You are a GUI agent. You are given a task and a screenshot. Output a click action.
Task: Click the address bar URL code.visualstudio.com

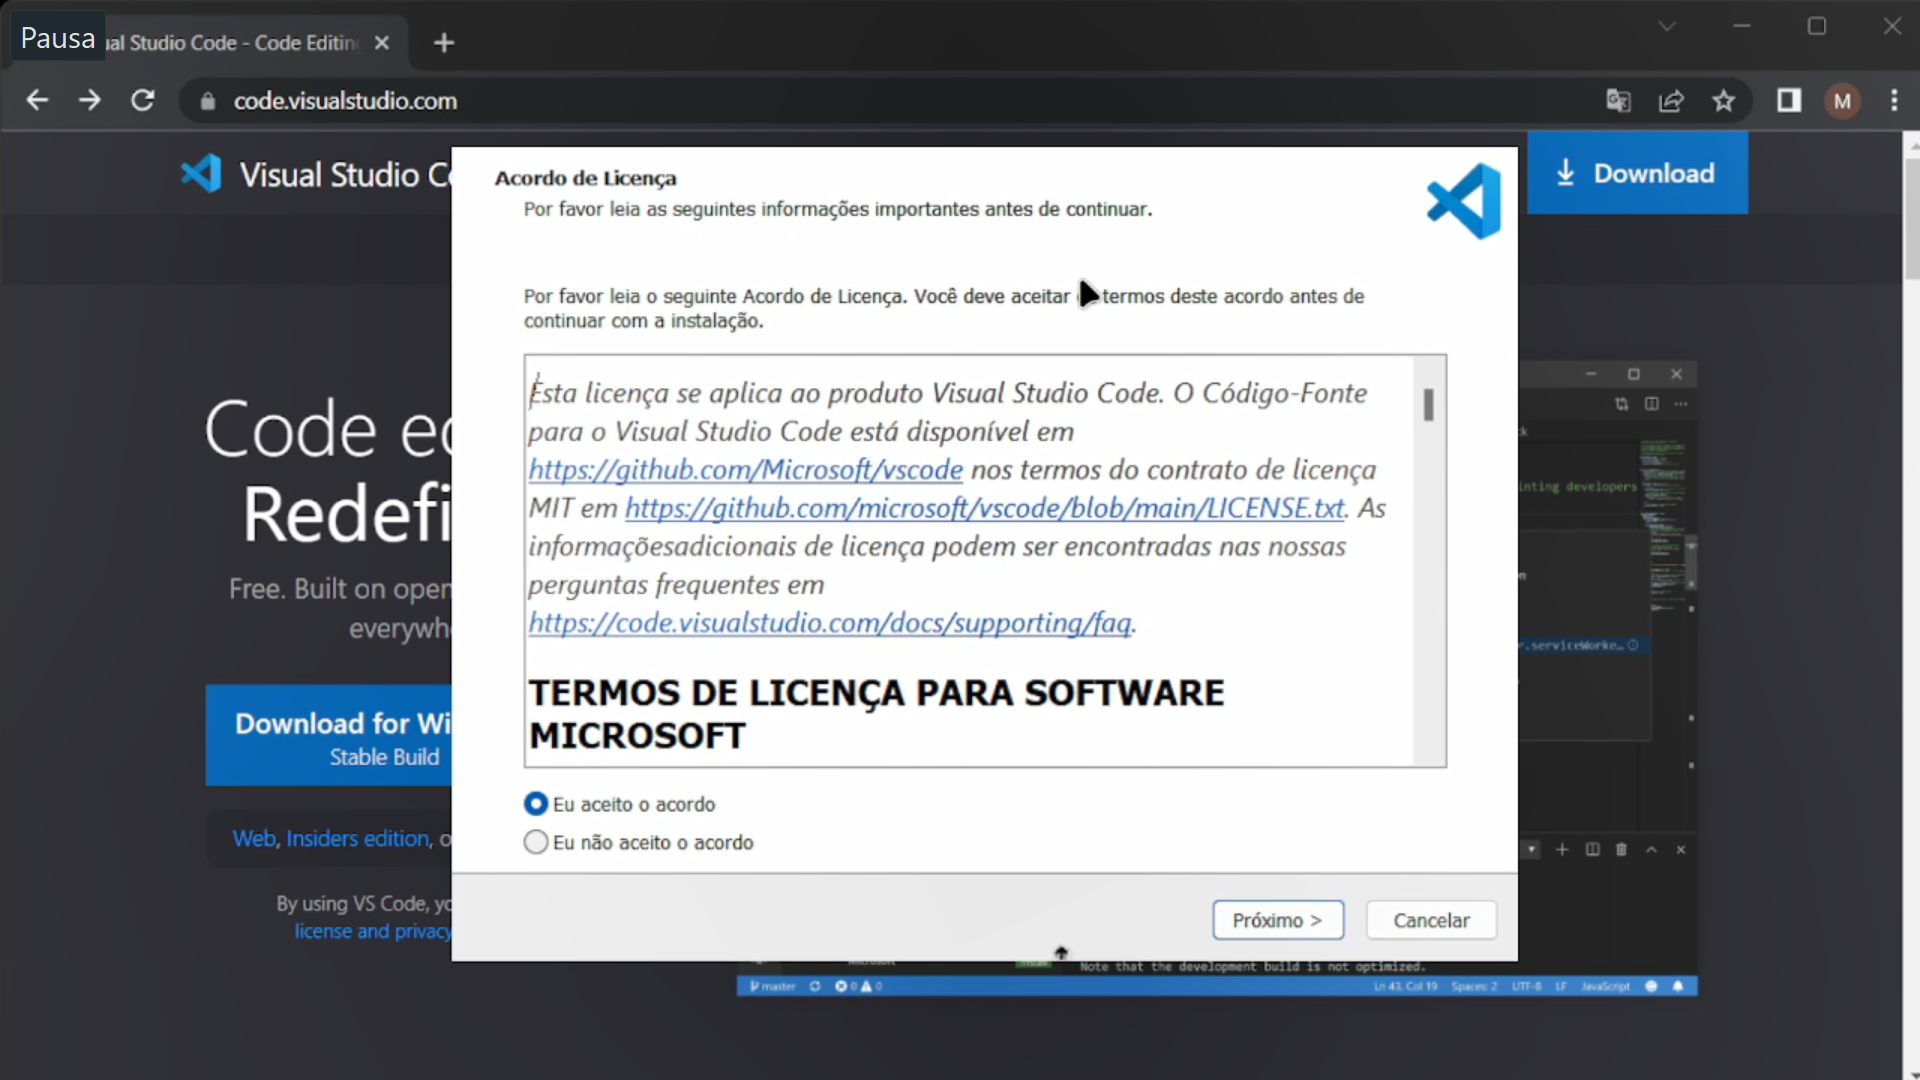345,101
